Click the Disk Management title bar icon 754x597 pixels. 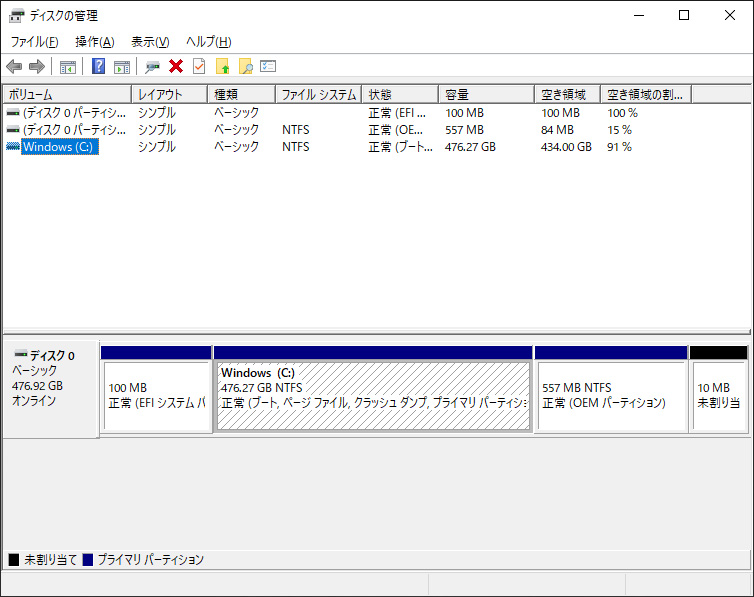[x=16, y=16]
